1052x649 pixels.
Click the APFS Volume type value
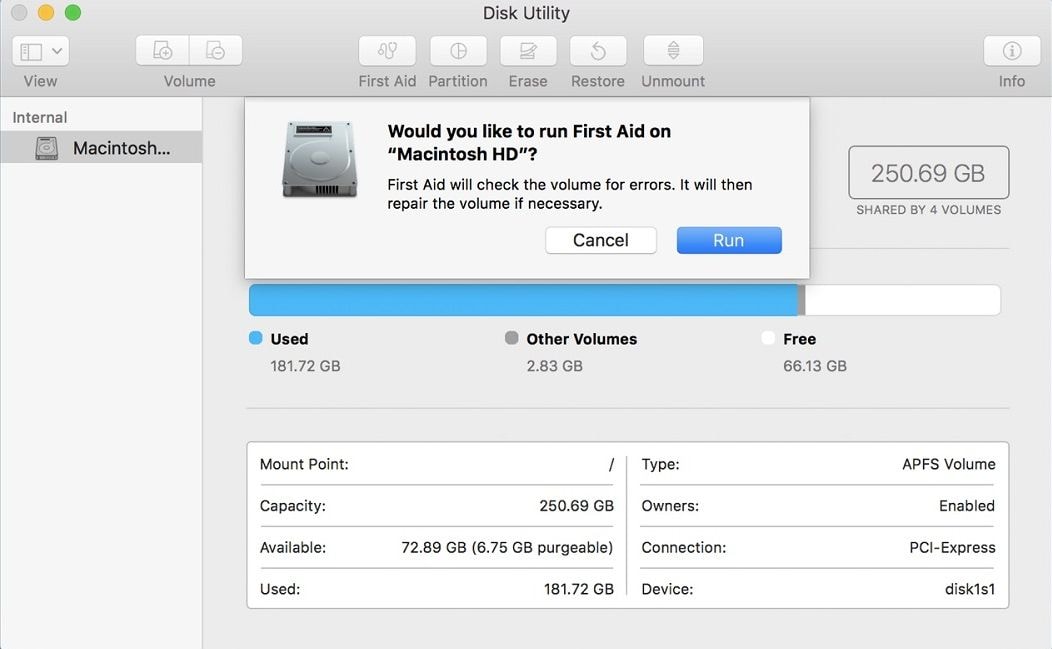coord(948,464)
